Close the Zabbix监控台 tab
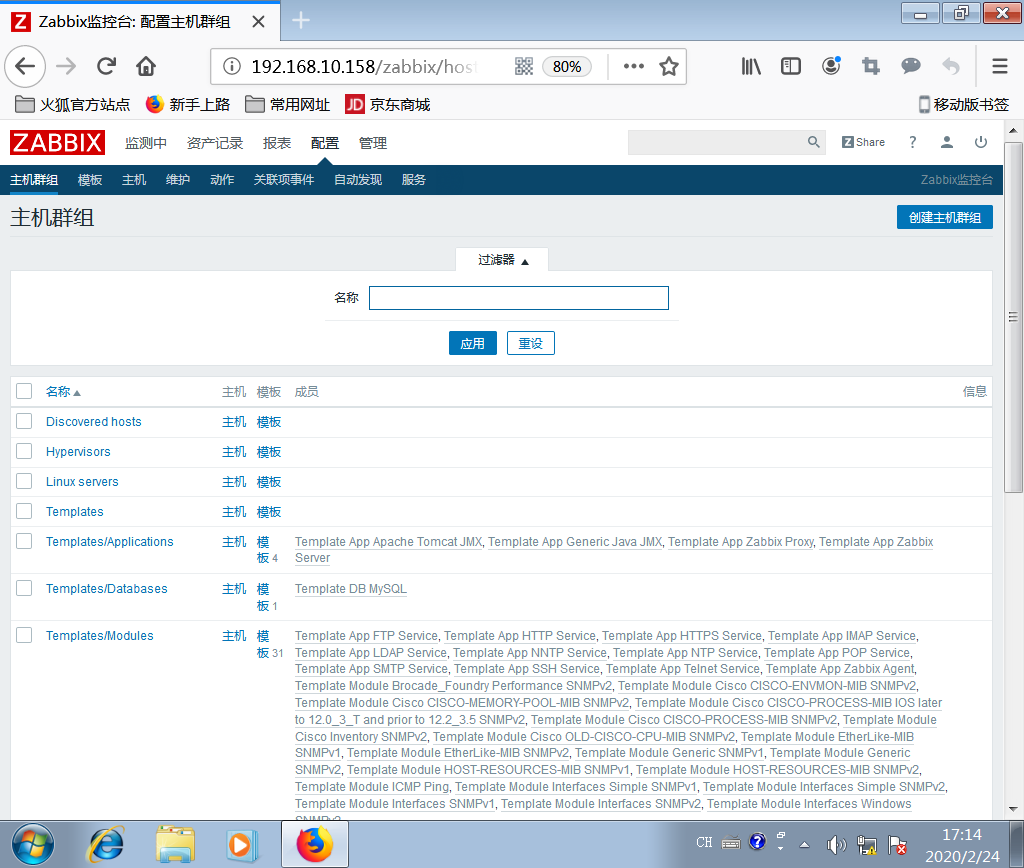This screenshot has height=868, width=1024. pos(259,22)
